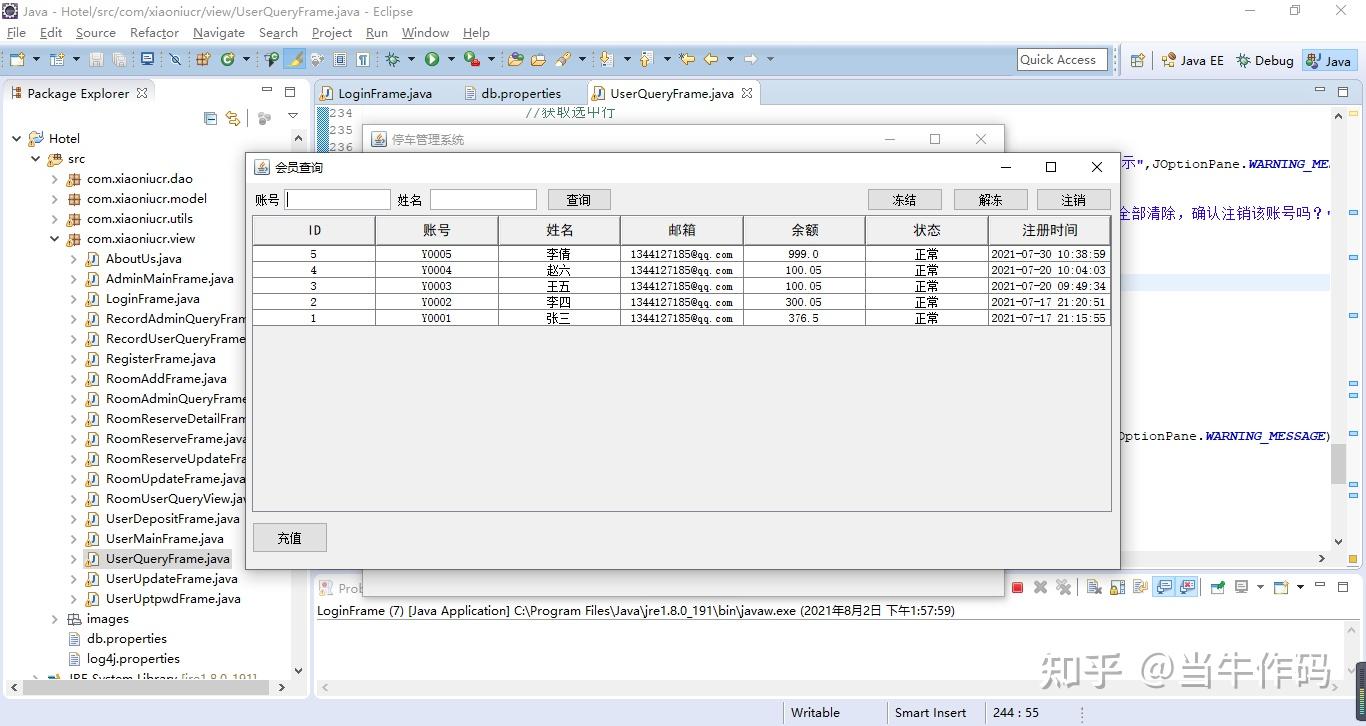Click the 解冻 unfreeze button
The height and width of the screenshot is (726, 1366).
(x=990, y=200)
